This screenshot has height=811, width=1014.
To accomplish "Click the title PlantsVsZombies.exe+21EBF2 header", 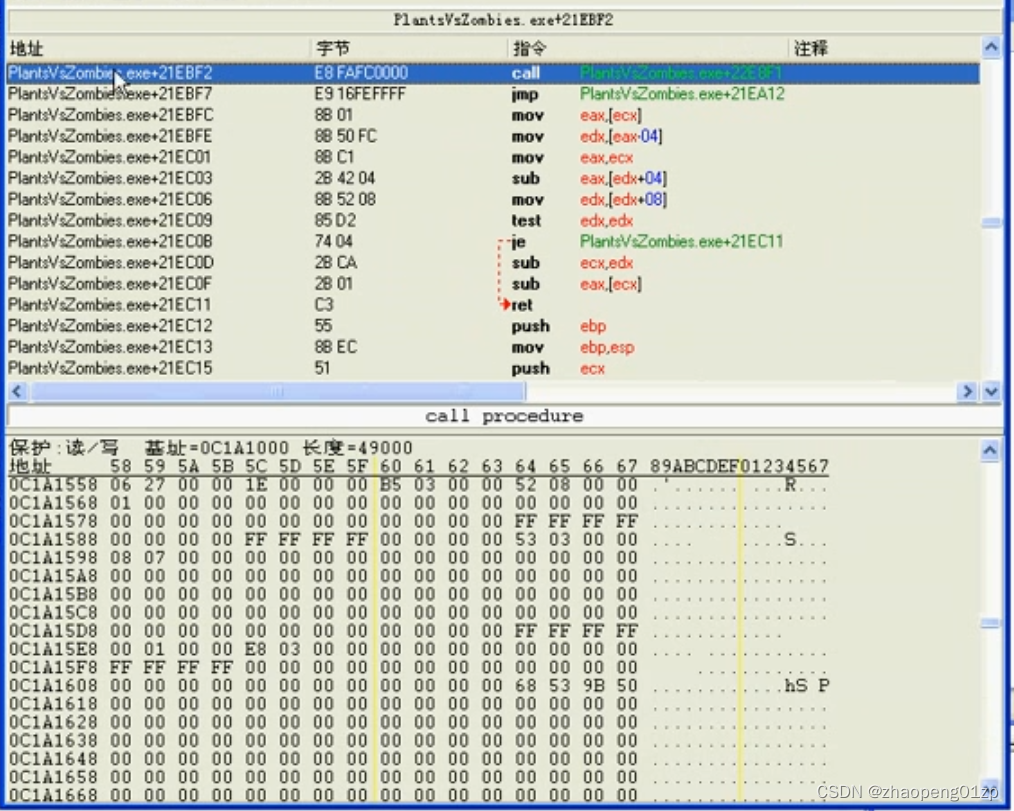I will point(504,20).
